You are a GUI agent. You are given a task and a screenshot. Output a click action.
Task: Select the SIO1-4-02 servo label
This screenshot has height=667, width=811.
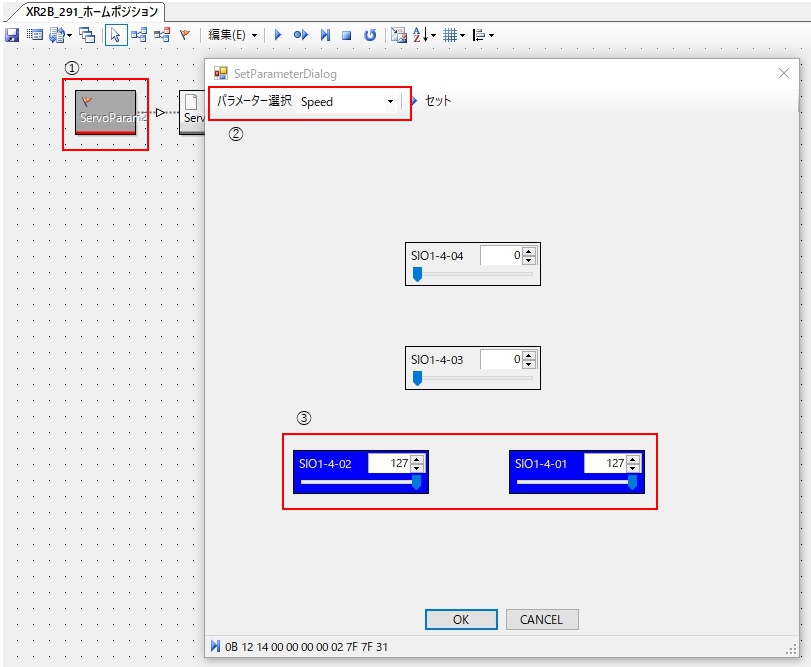tap(325, 464)
